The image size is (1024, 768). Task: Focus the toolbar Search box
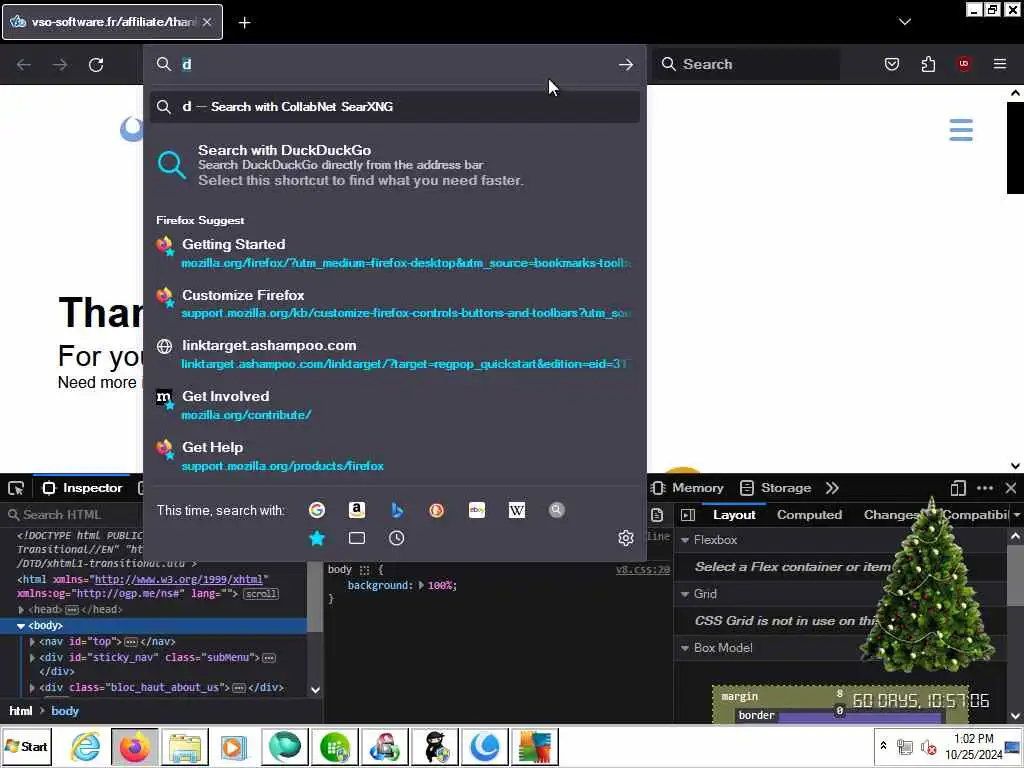click(x=746, y=64)
